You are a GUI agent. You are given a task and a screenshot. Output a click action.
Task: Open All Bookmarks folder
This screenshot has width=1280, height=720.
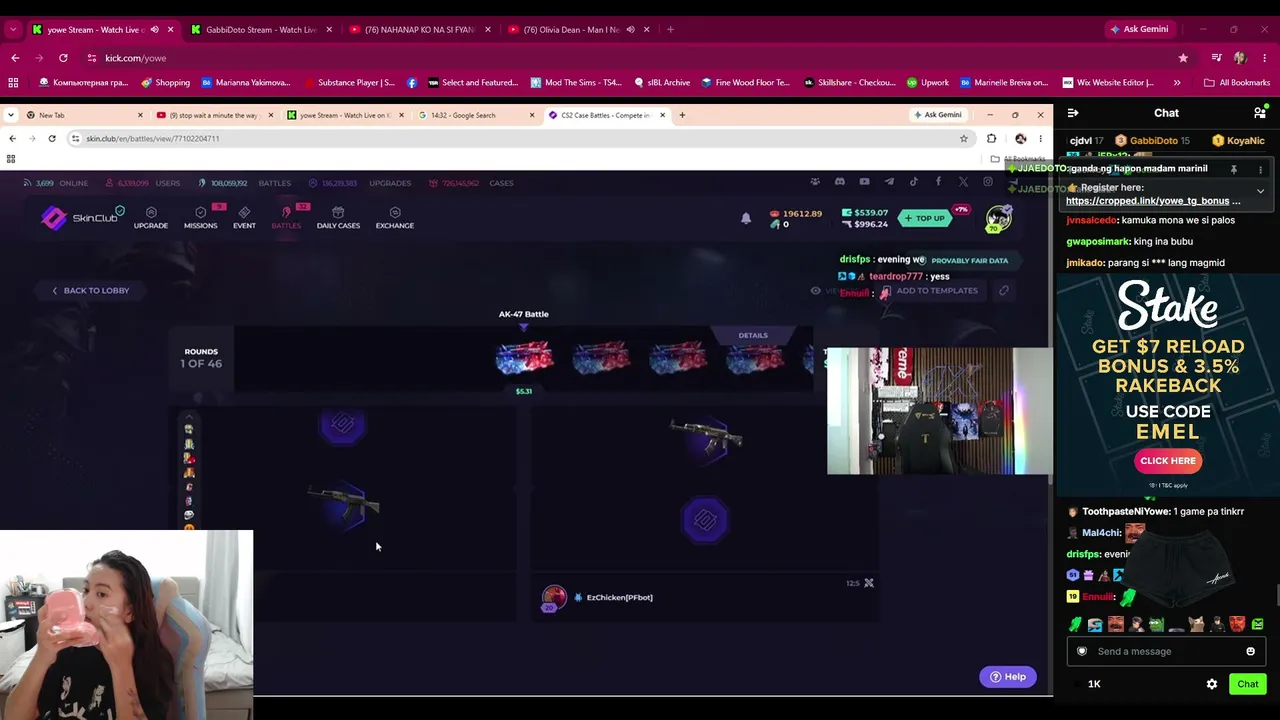click(1237, 82)
